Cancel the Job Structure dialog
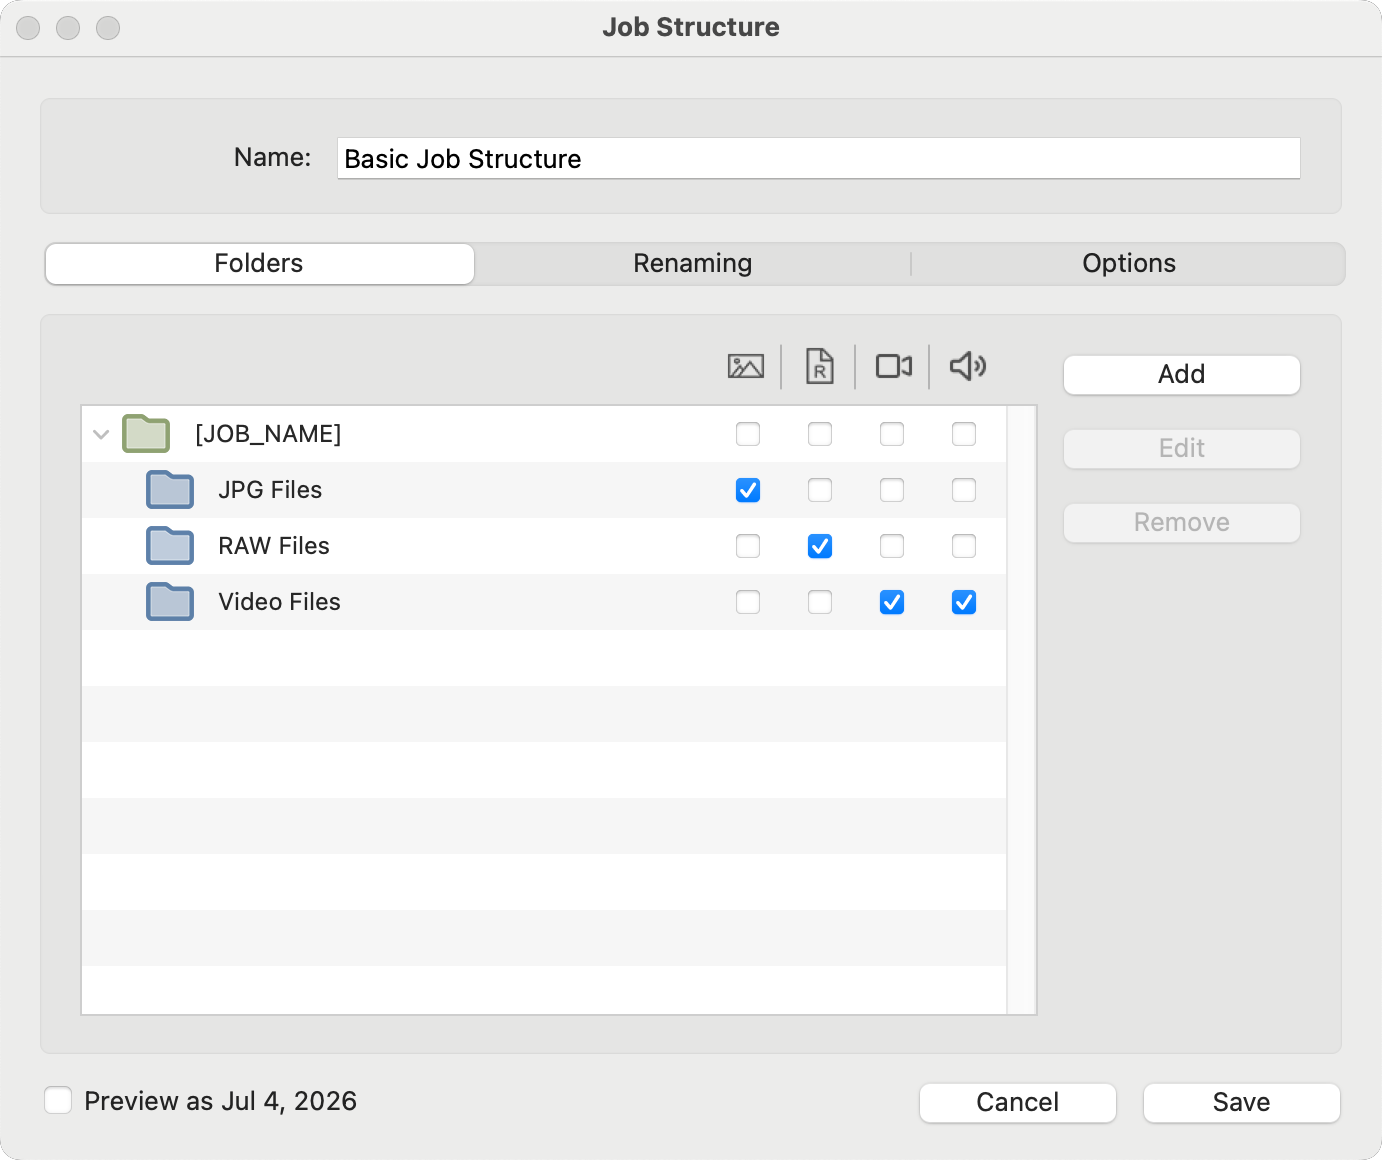This screenshot has width=1382, height=1160. pyautogui.click(x=1017, y=1102)
